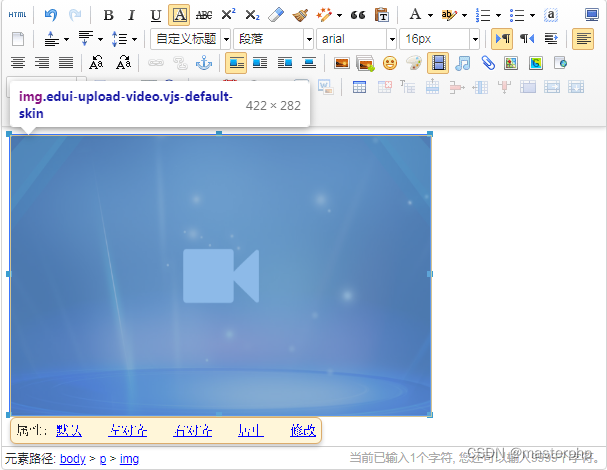Activate the format painter brush
607x470 pixels.
click(x=300, y=15)
